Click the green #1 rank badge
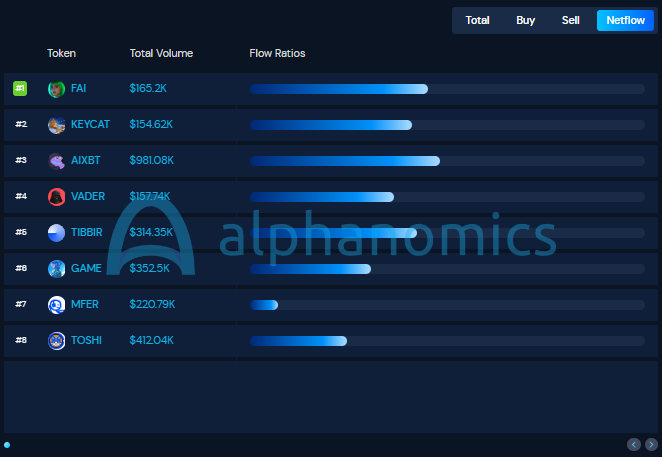Viewport: 662px width, 457px height. click(20, 88)
